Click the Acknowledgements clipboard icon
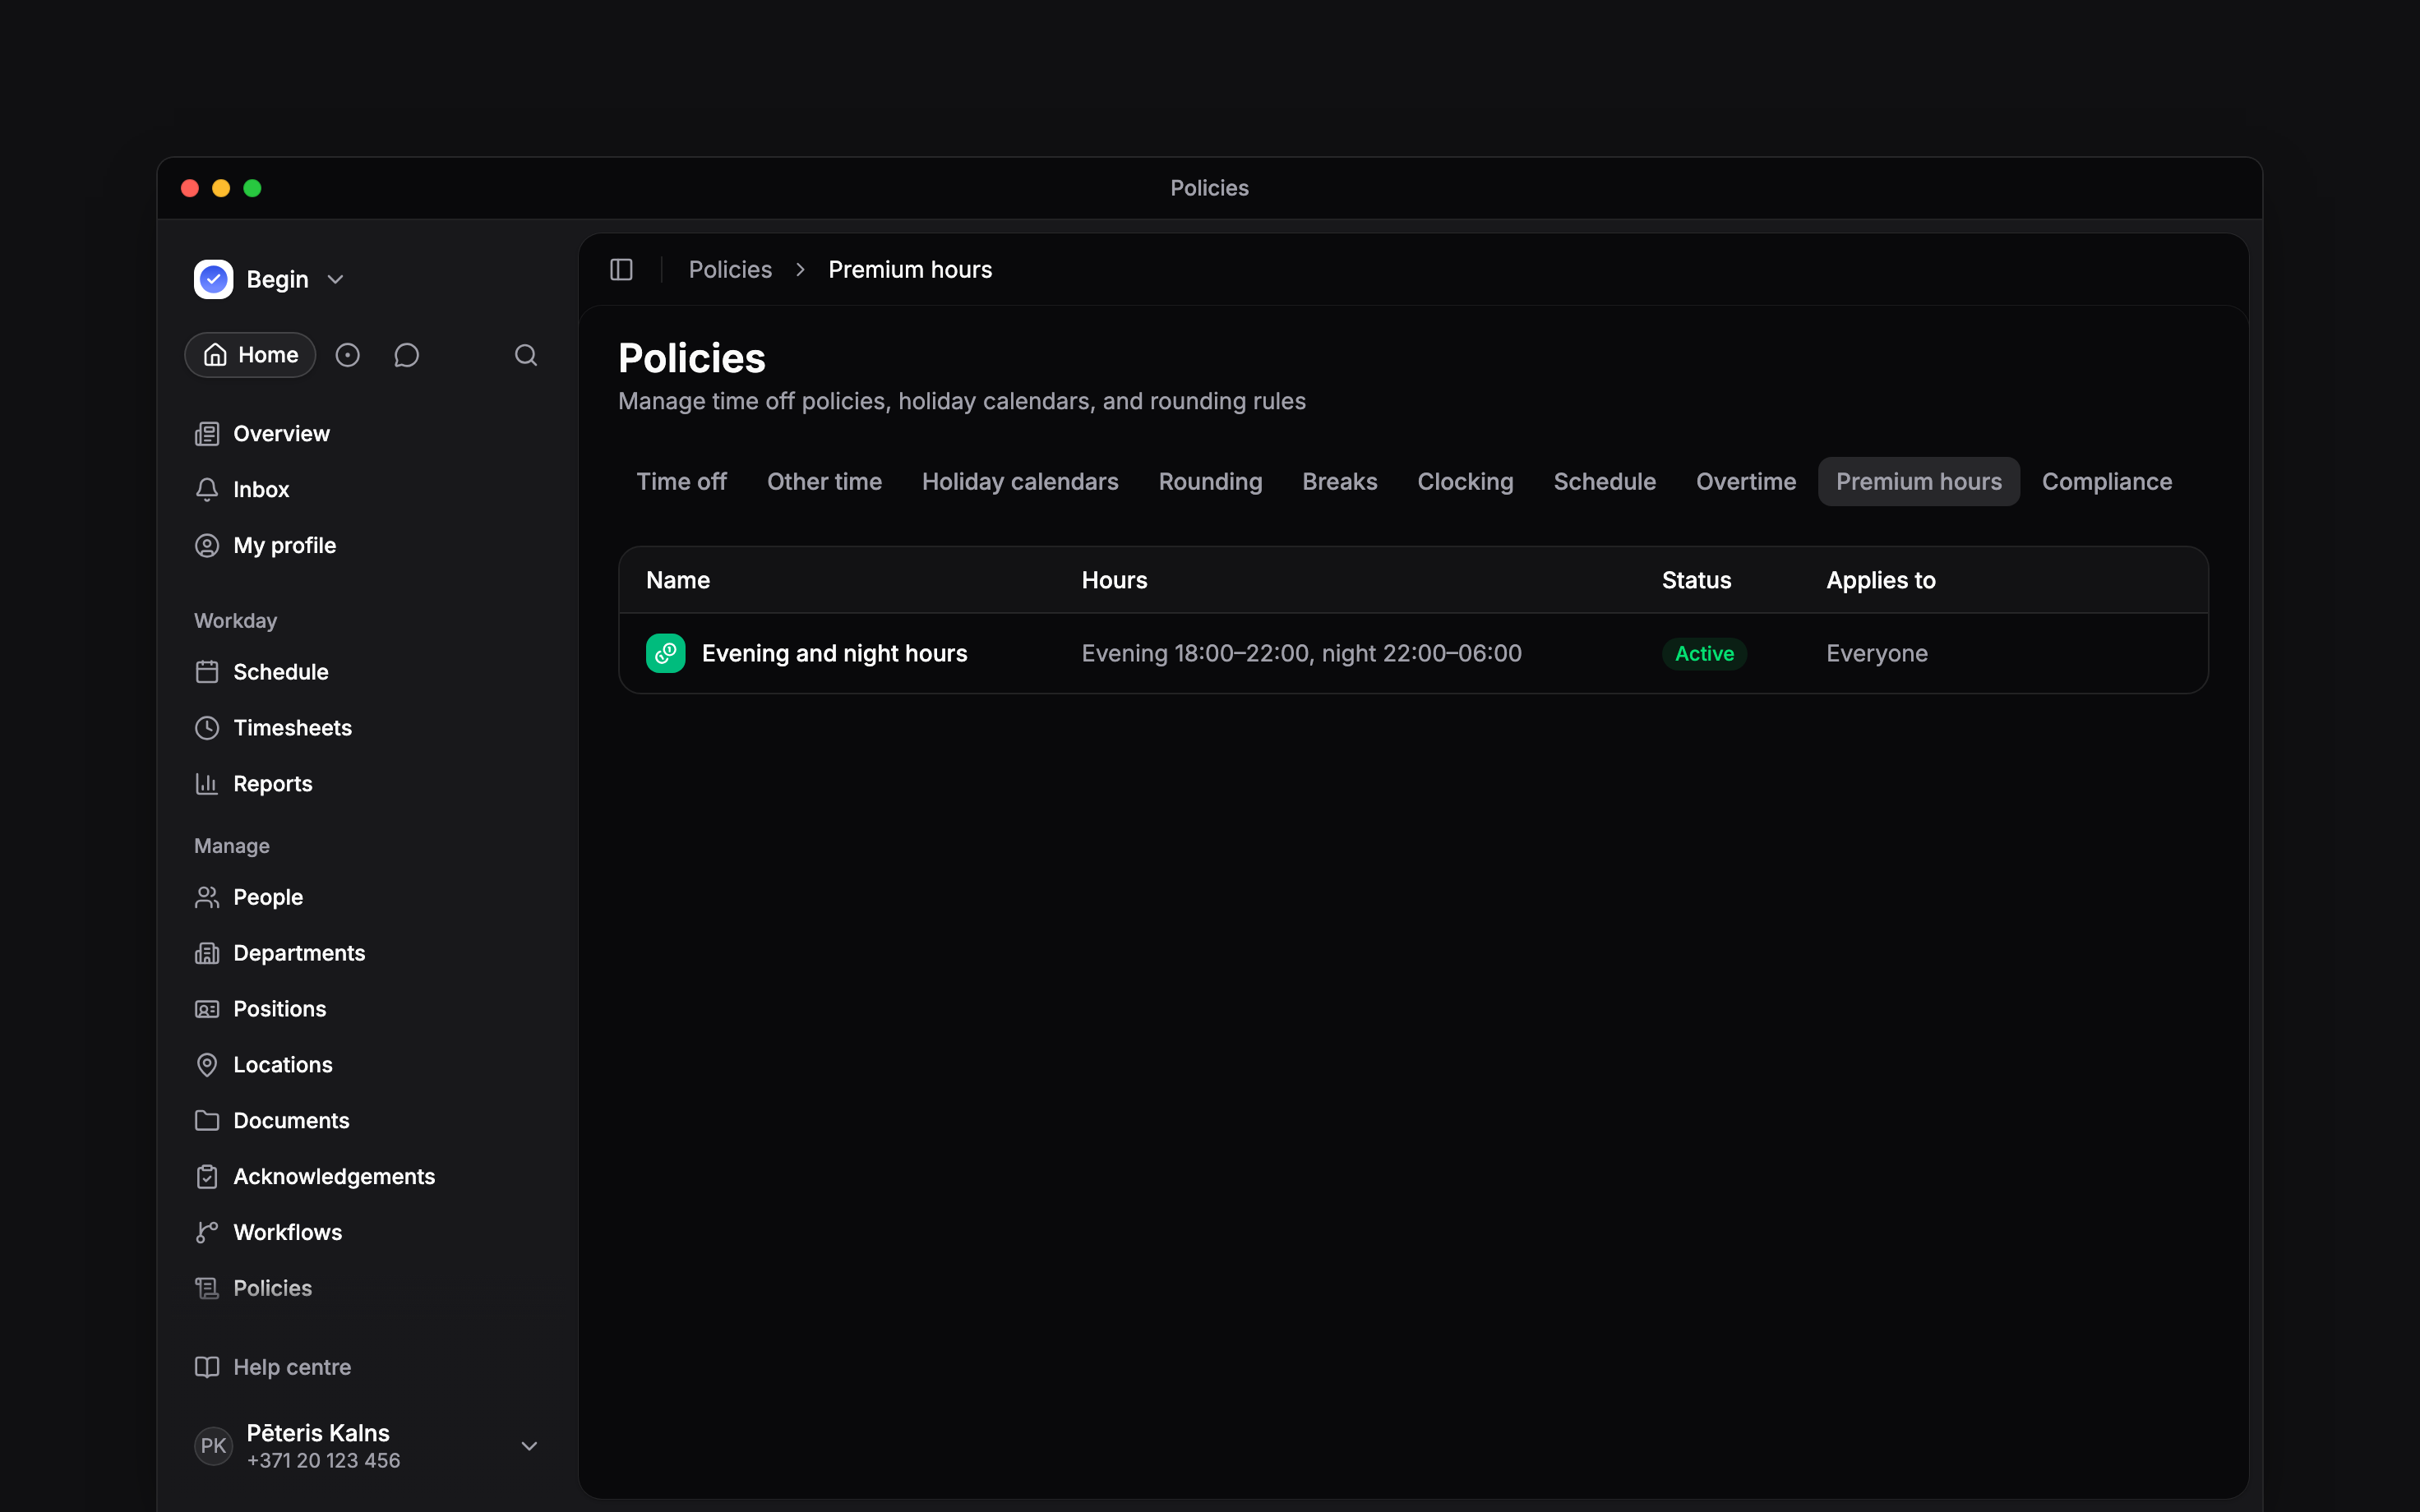The image size is (2420, 1512). [207, 1177]
